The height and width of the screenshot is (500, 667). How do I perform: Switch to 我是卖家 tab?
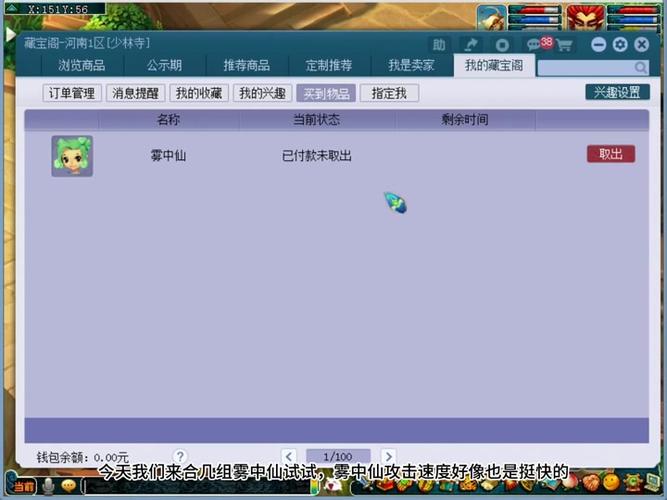[411, 65]
